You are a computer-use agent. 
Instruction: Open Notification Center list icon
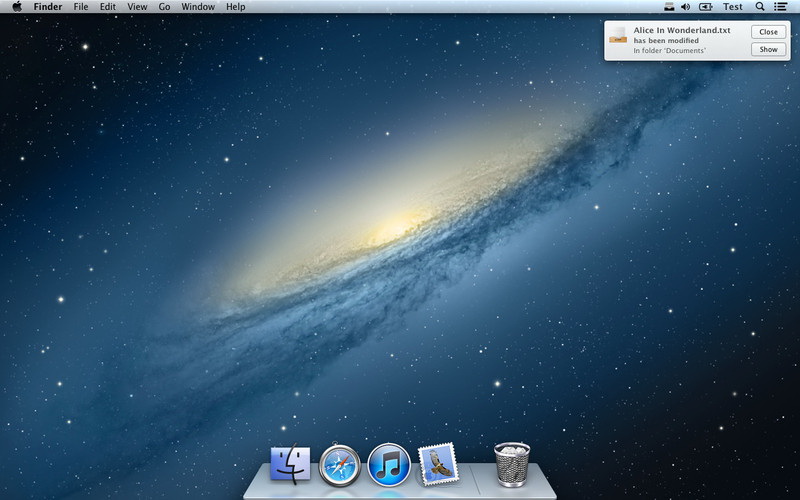[x=781, y=7]
